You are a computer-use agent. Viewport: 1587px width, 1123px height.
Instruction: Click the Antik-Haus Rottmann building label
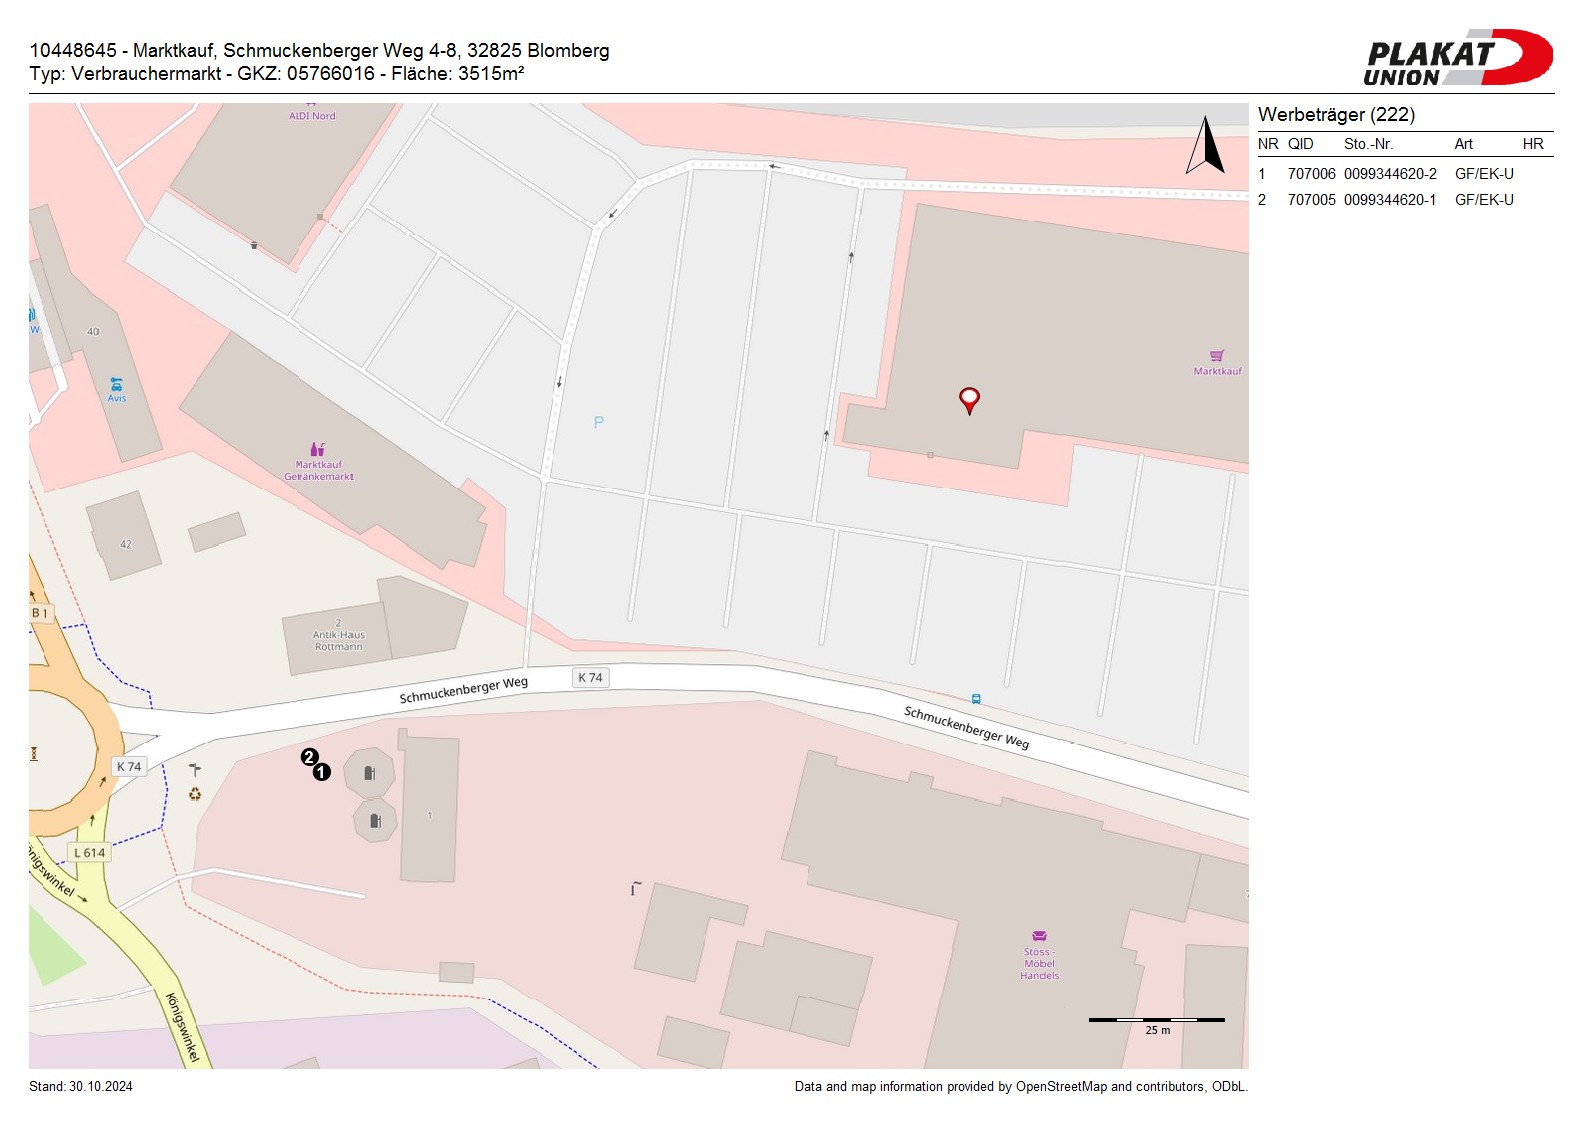click(339, 640)
